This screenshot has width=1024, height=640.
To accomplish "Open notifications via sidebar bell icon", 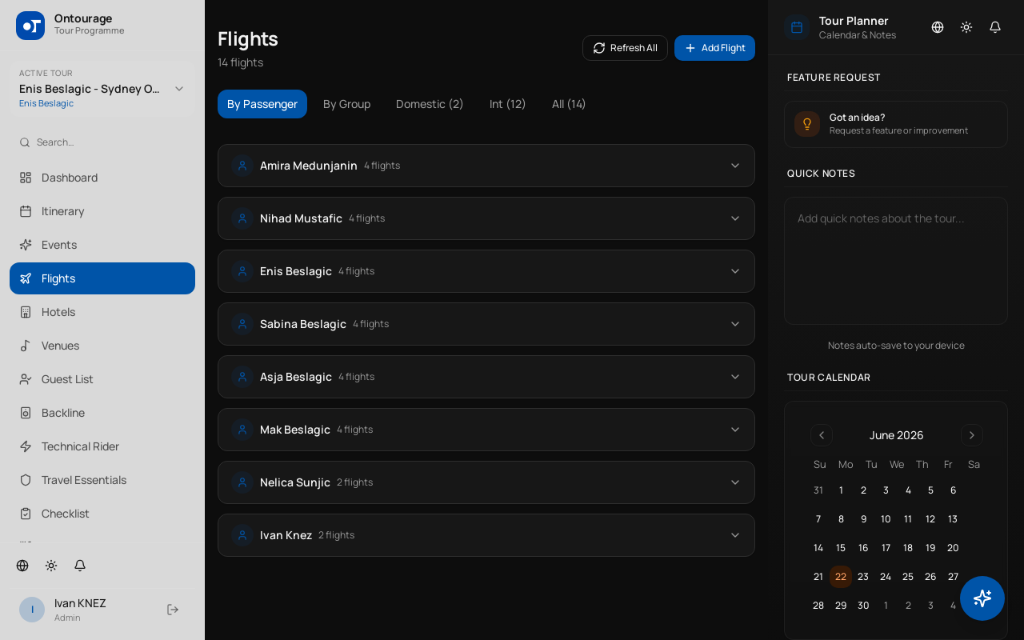I will pyautogui.click(x=80, y=566).
